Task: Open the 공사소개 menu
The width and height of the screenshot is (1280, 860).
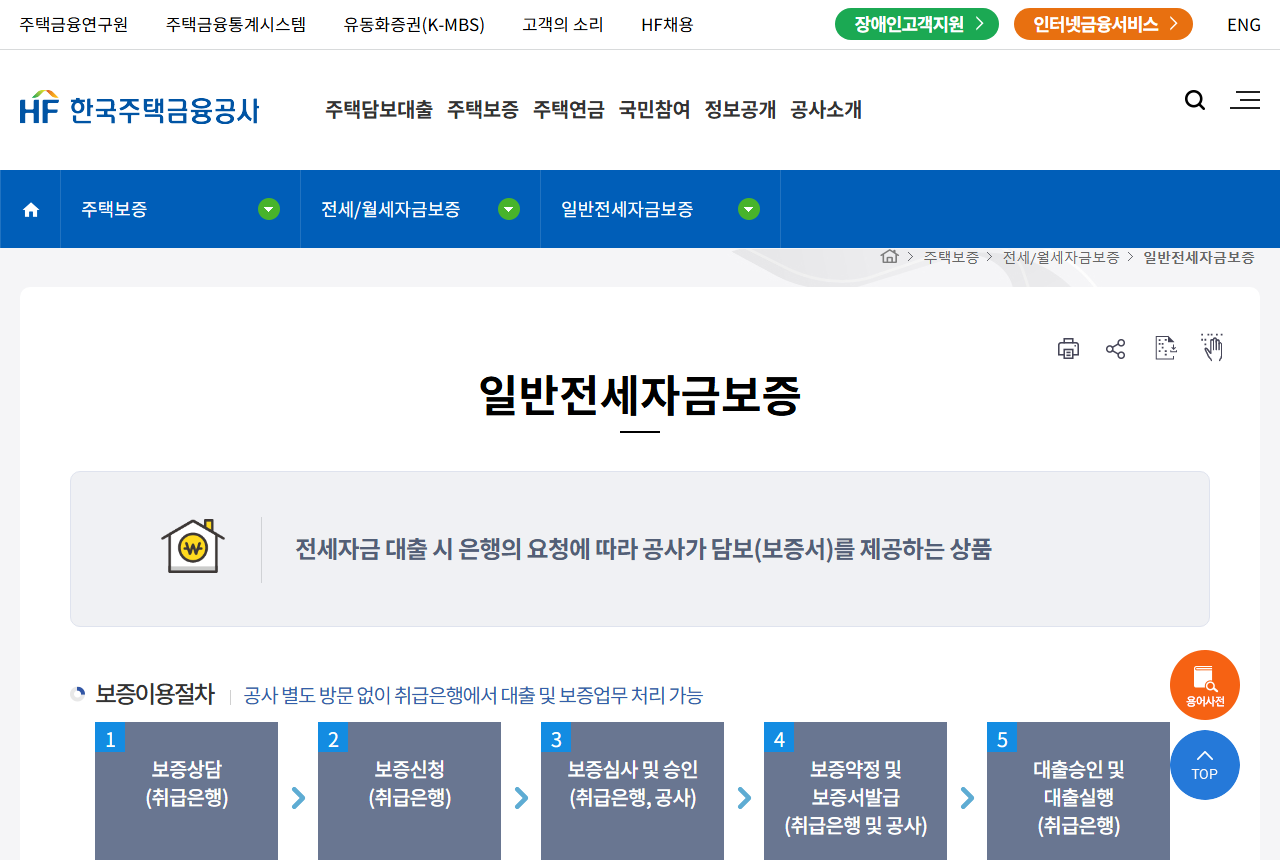Action: (x=826, y=109)
